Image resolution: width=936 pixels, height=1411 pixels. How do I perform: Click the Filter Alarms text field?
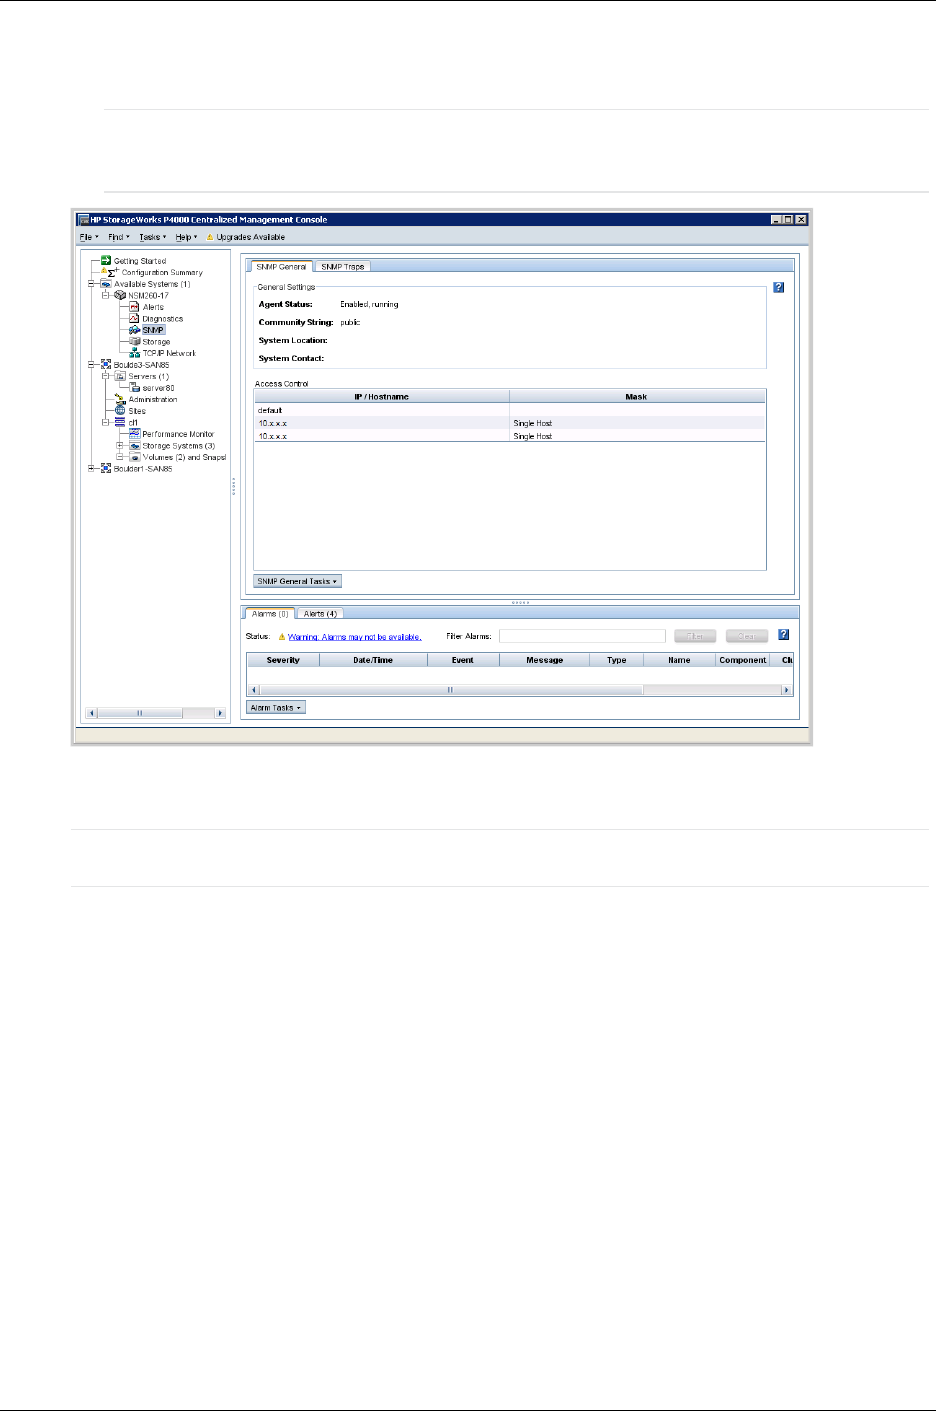(x=582, y=636)
